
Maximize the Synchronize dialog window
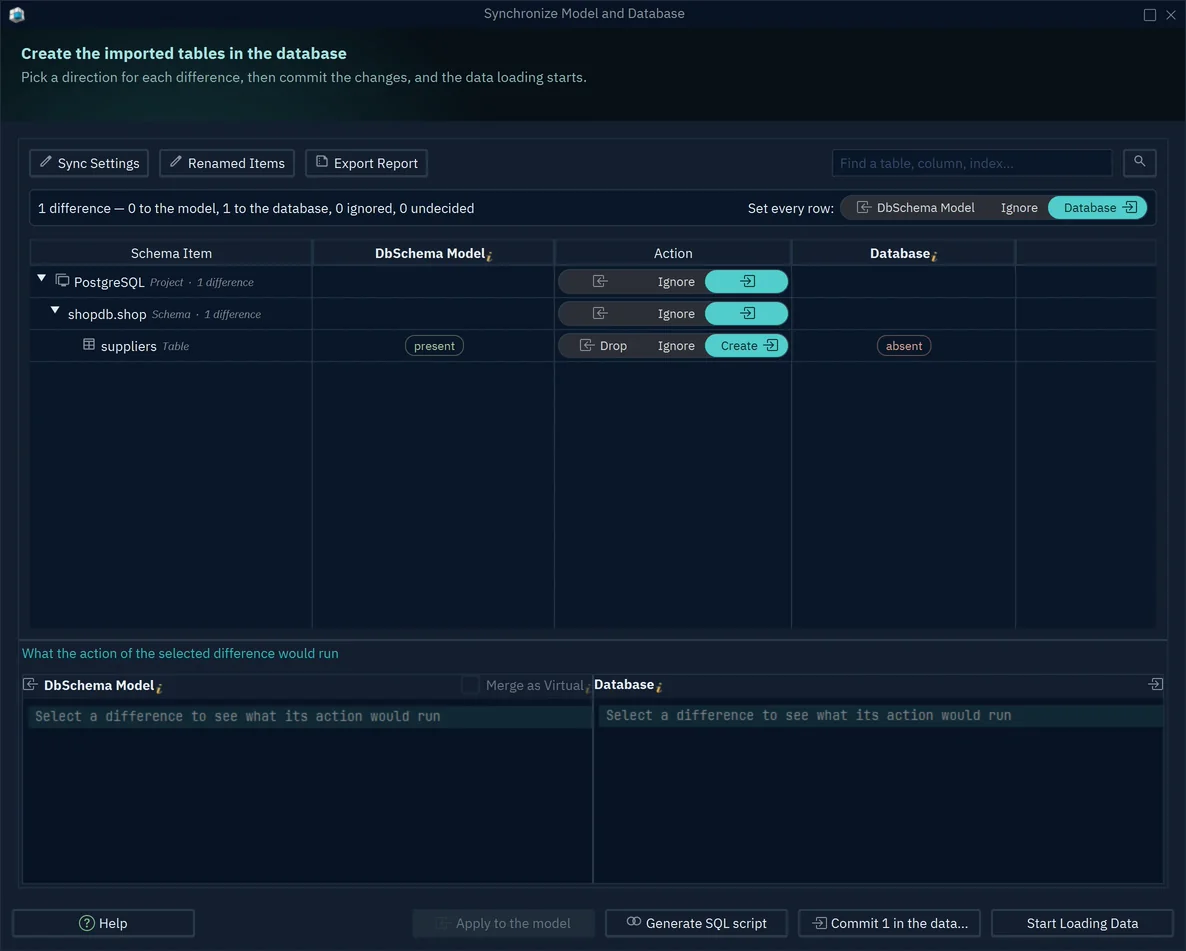pyautogui.click(x=1150, y=14)
